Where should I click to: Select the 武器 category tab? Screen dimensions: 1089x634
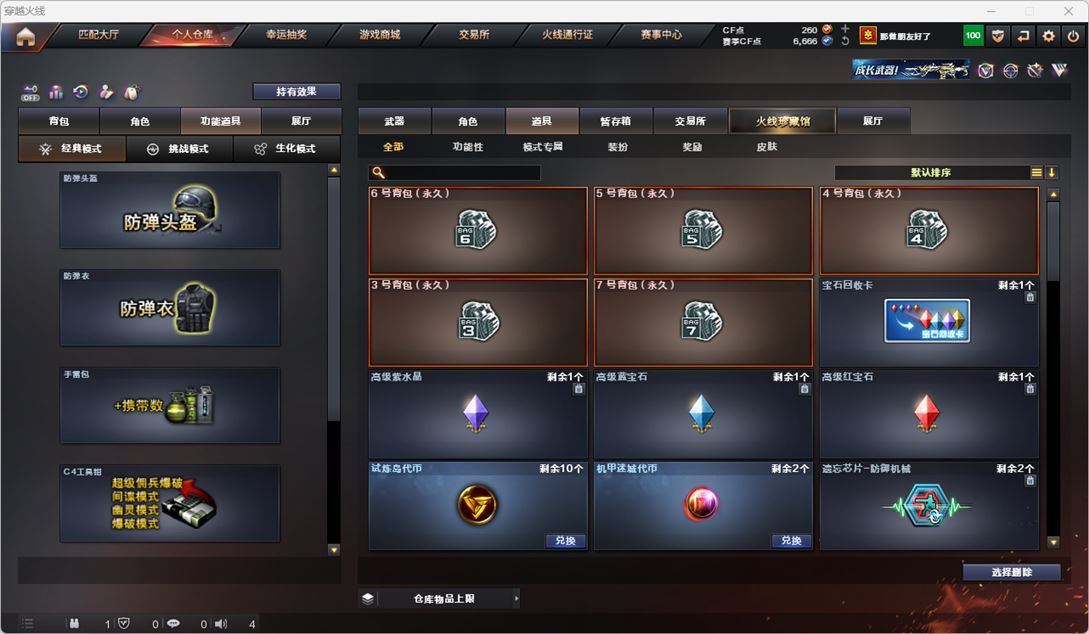pos(394,121)
